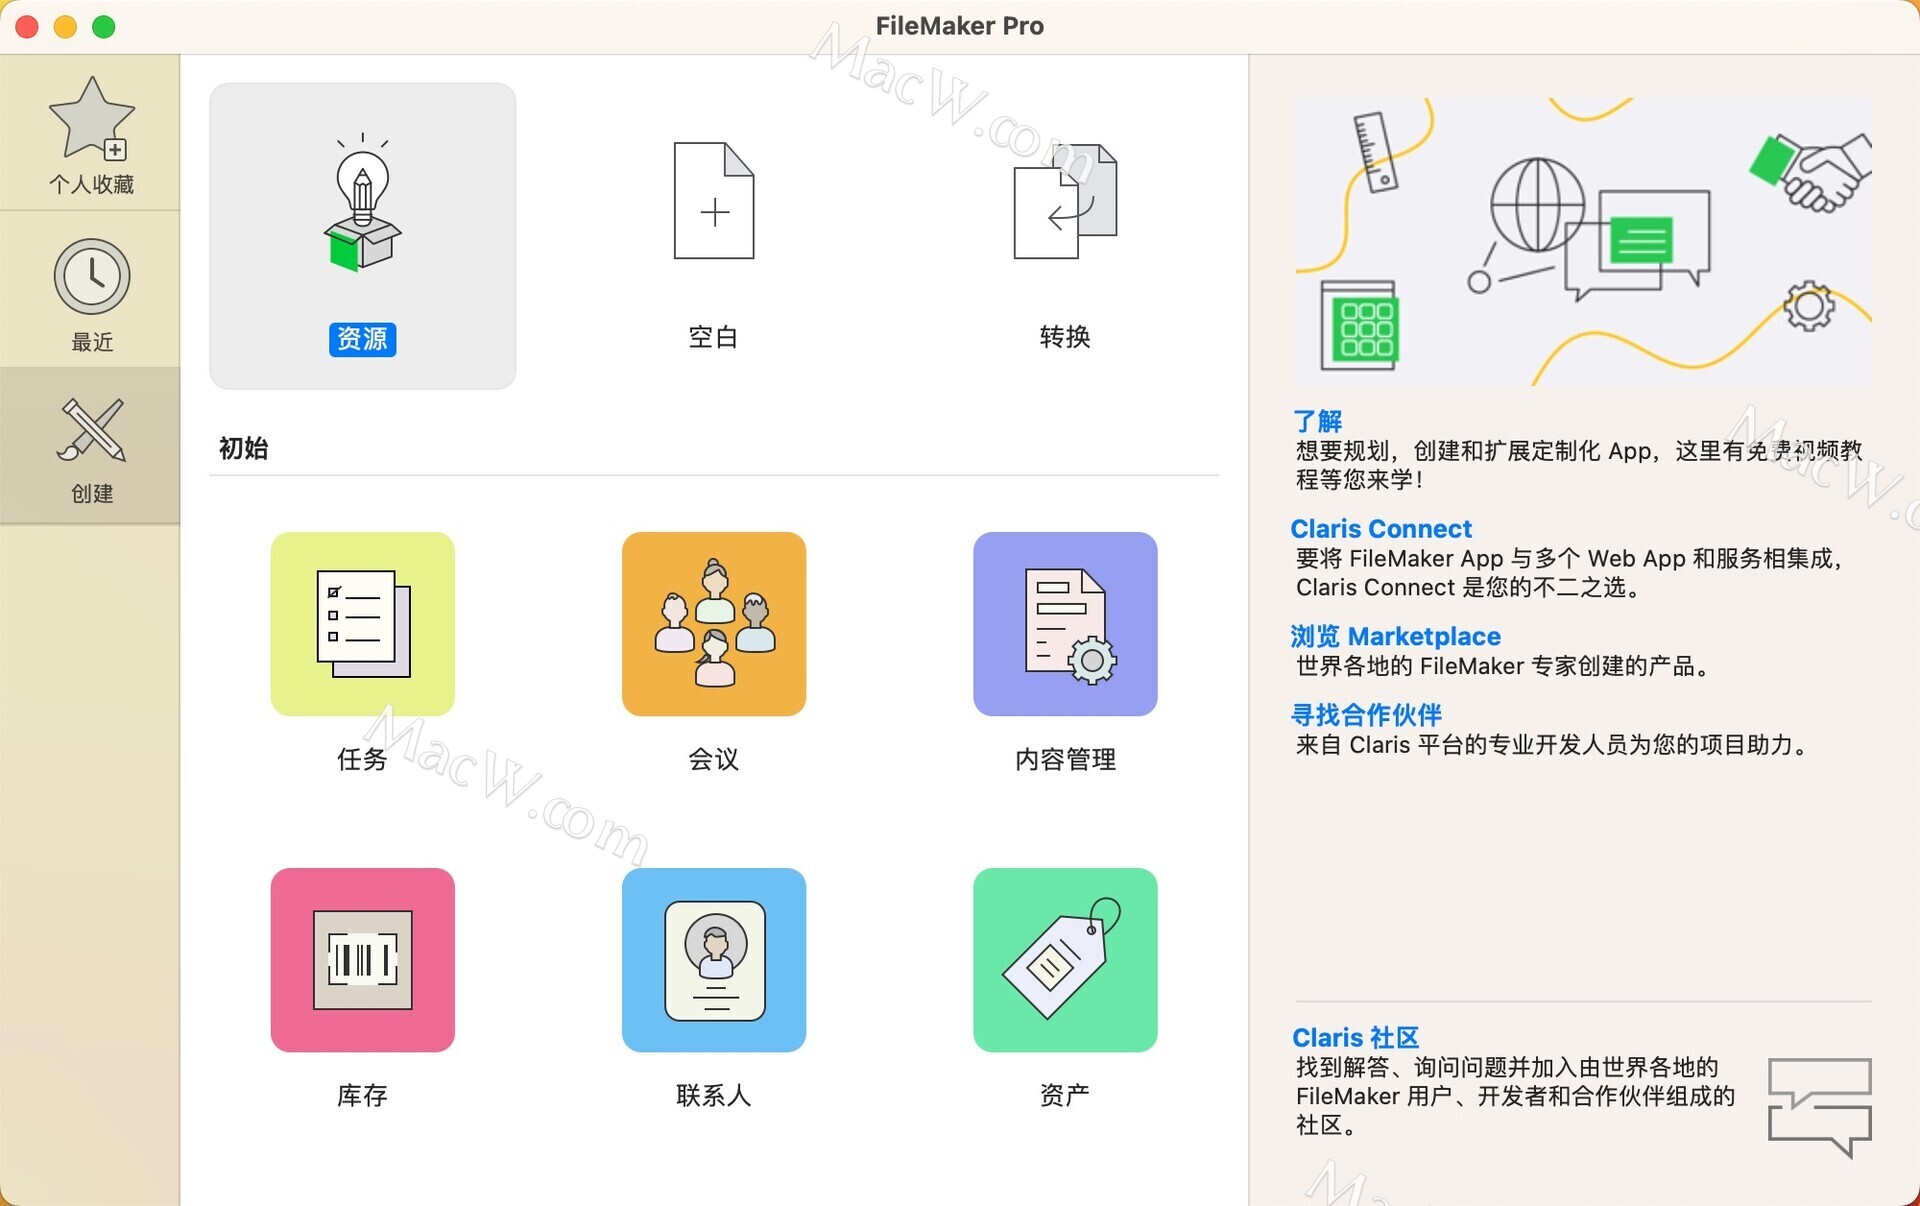Click the 空白 label text
This screenshot has height=1206, width=1920.
point(714,337)
